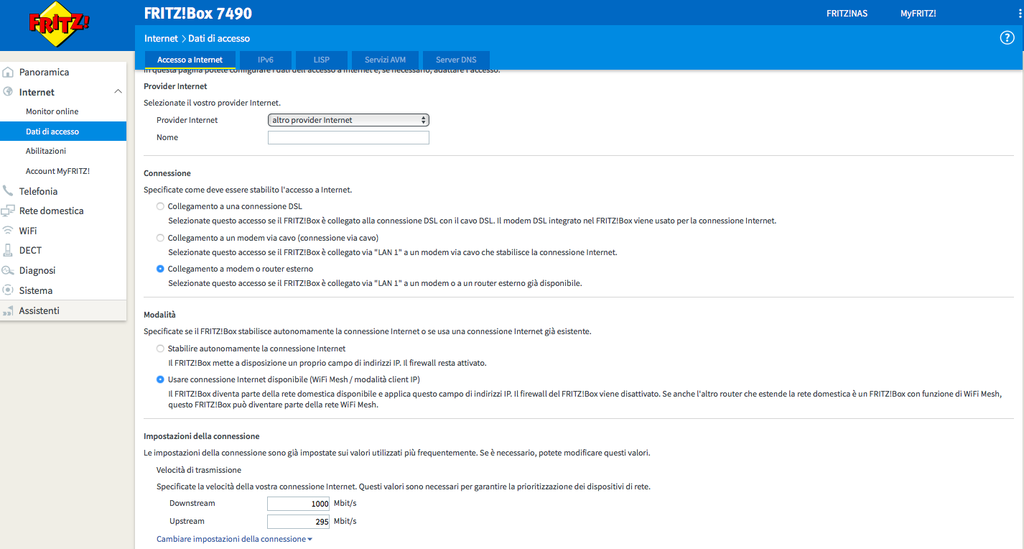Click the DECT handset icon
The width and height of the screenshot is (1024, 549).
8,250
